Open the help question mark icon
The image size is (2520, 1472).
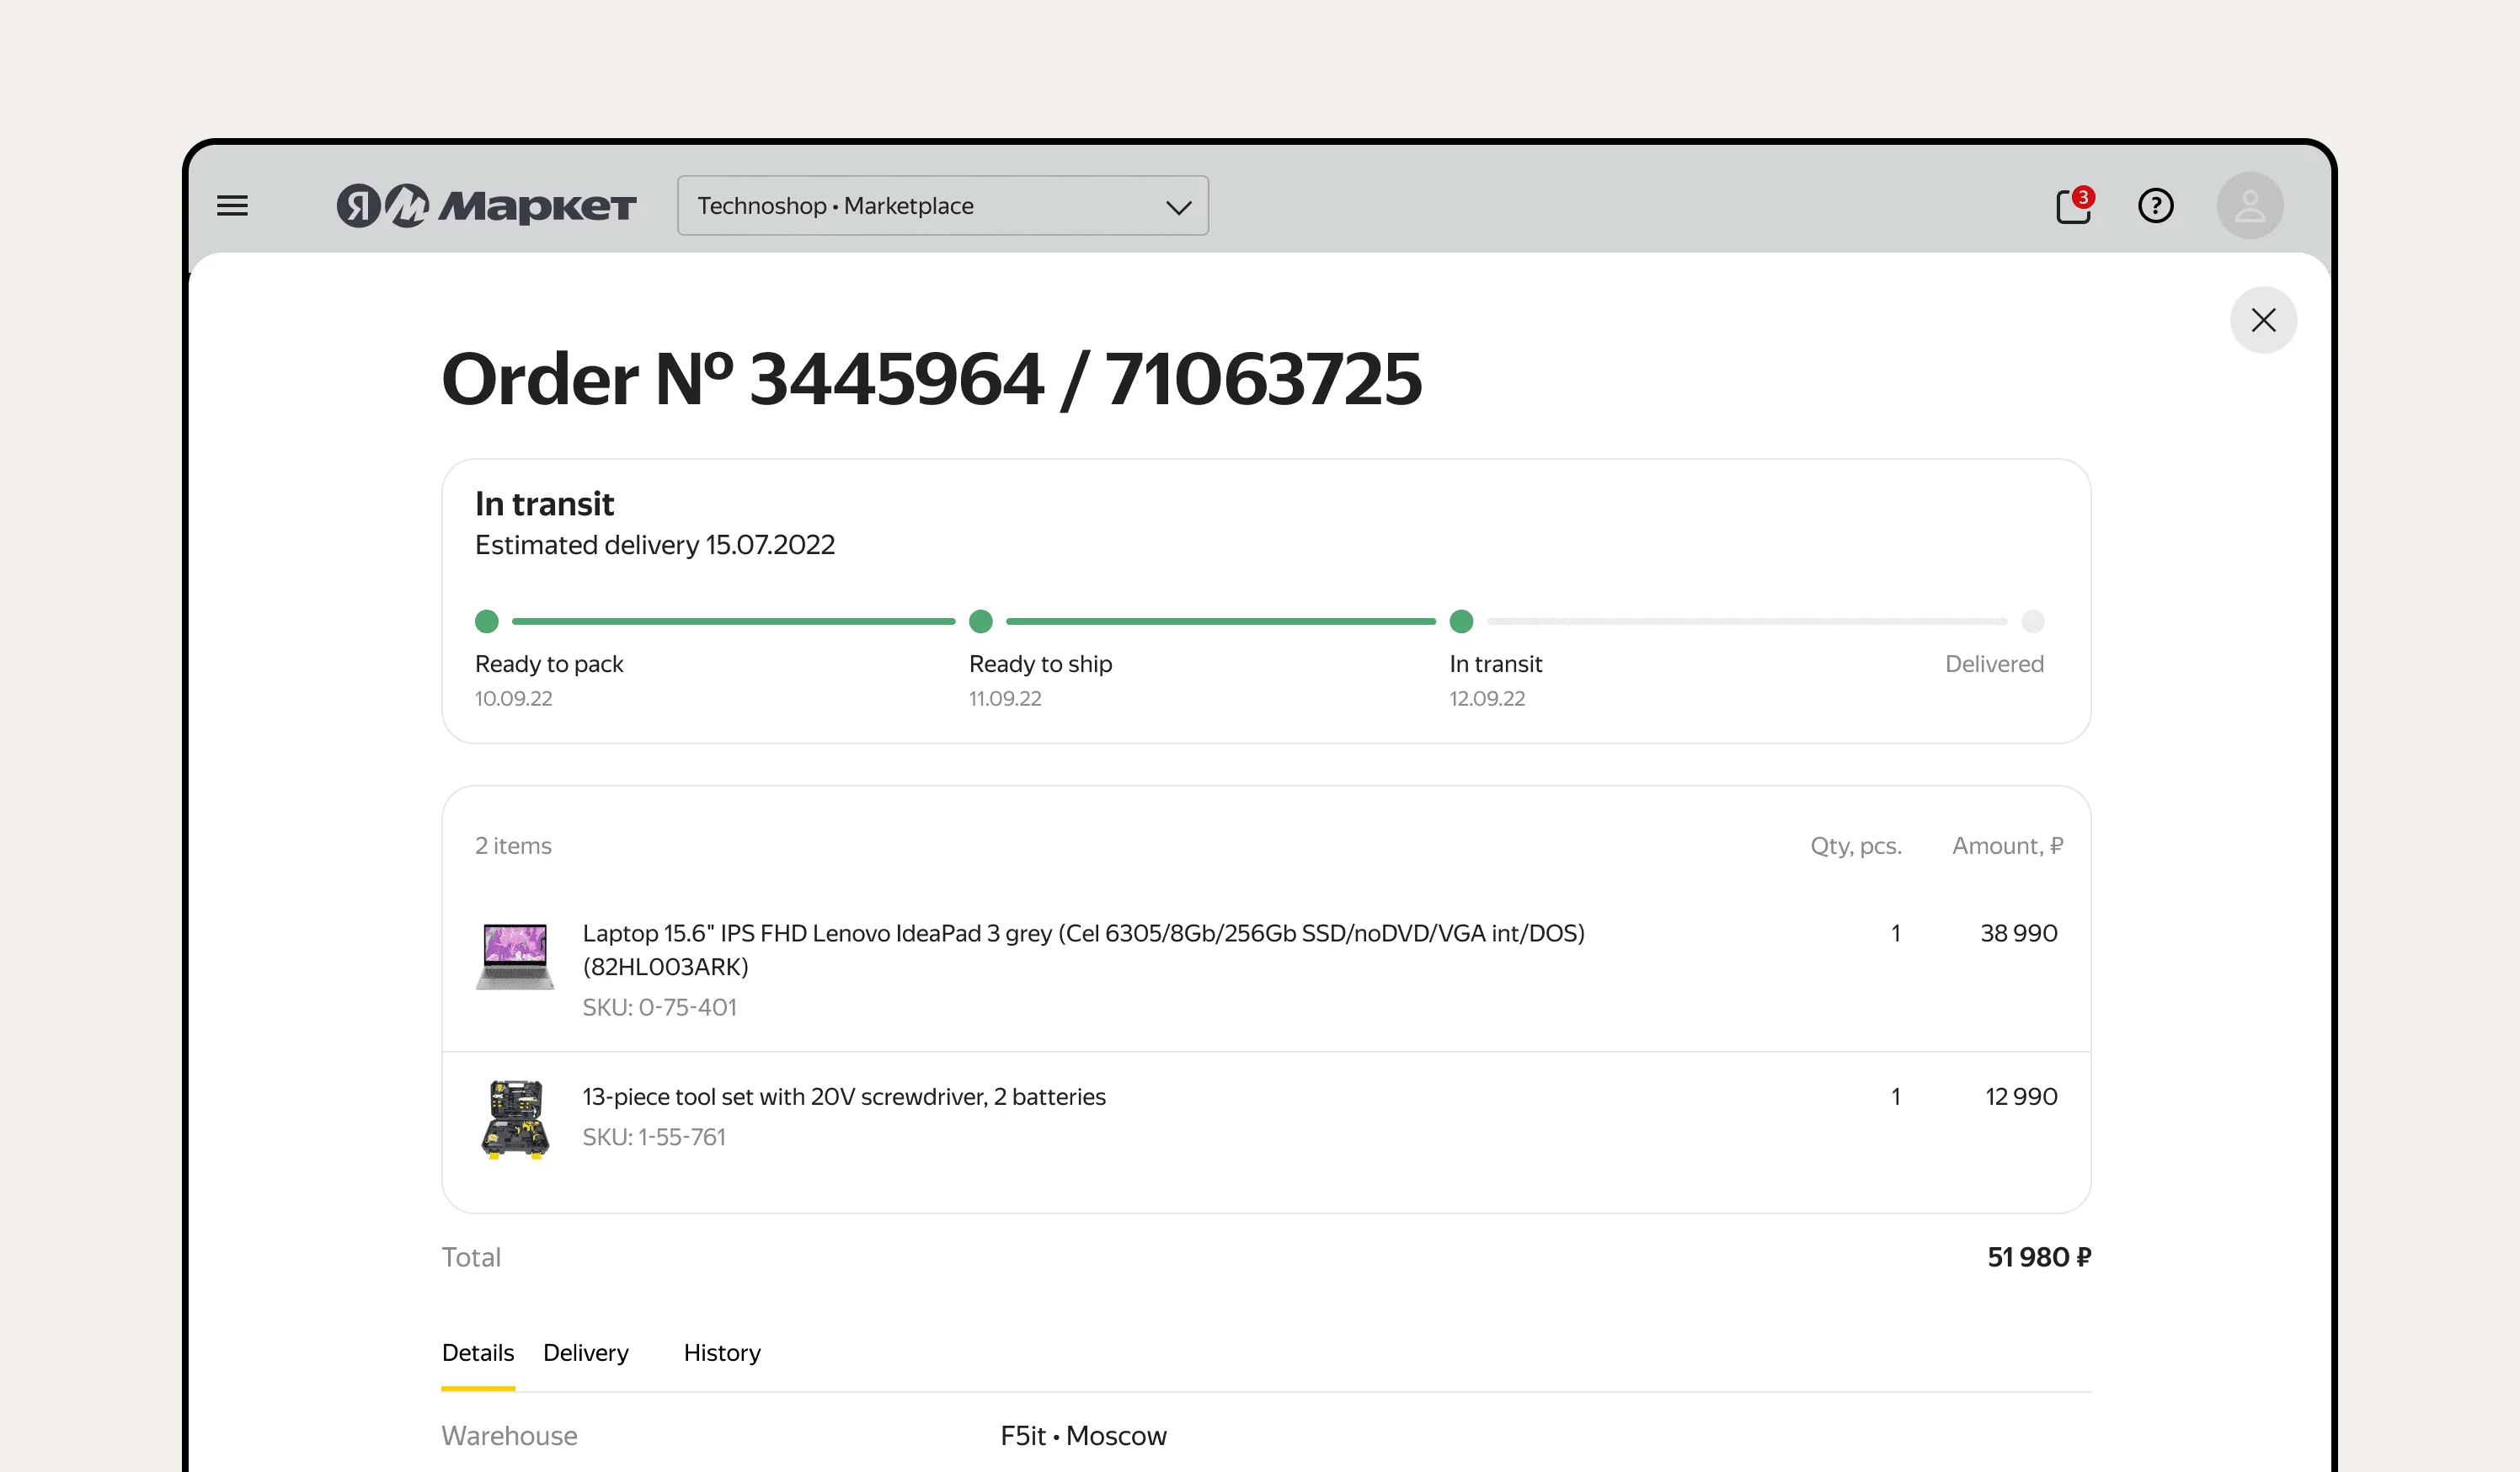2155,206
